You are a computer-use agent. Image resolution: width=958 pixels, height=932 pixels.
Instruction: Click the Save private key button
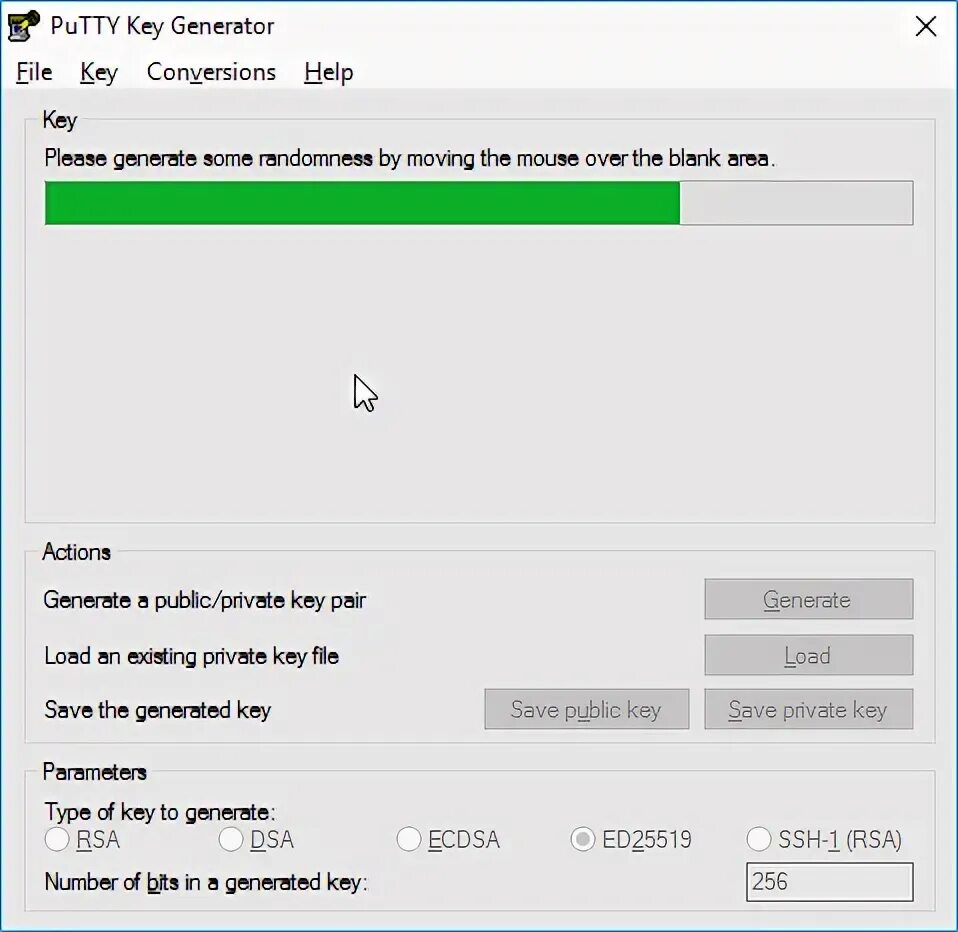pyautogui.click(x=808, y=709)
